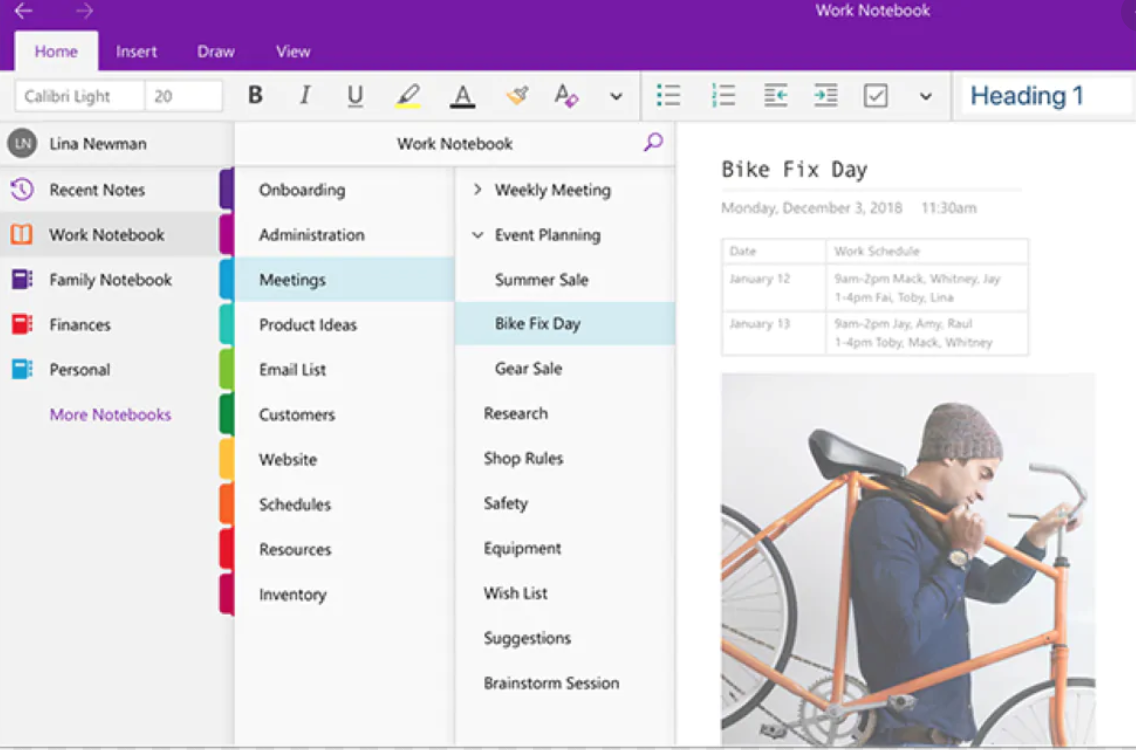Open Recent Notes clock icon
Image resolution: width=1136 pixels, height=750 pixels.
click(22, 189)
